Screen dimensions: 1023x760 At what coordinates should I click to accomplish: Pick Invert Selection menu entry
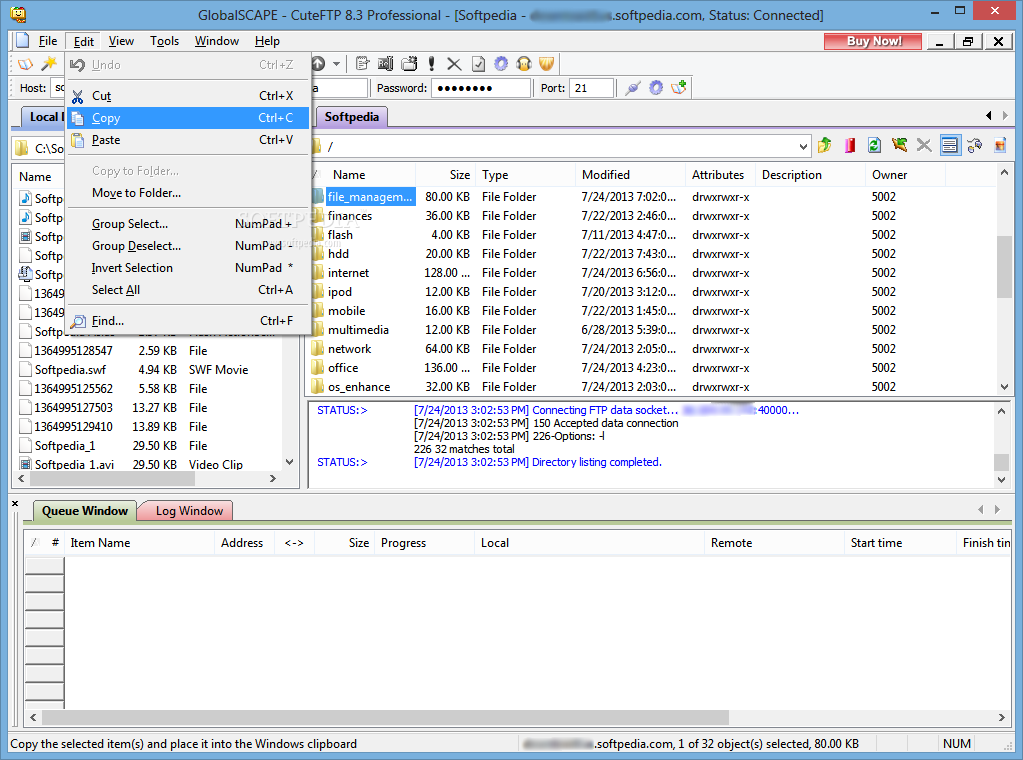[x=132, y=268]
